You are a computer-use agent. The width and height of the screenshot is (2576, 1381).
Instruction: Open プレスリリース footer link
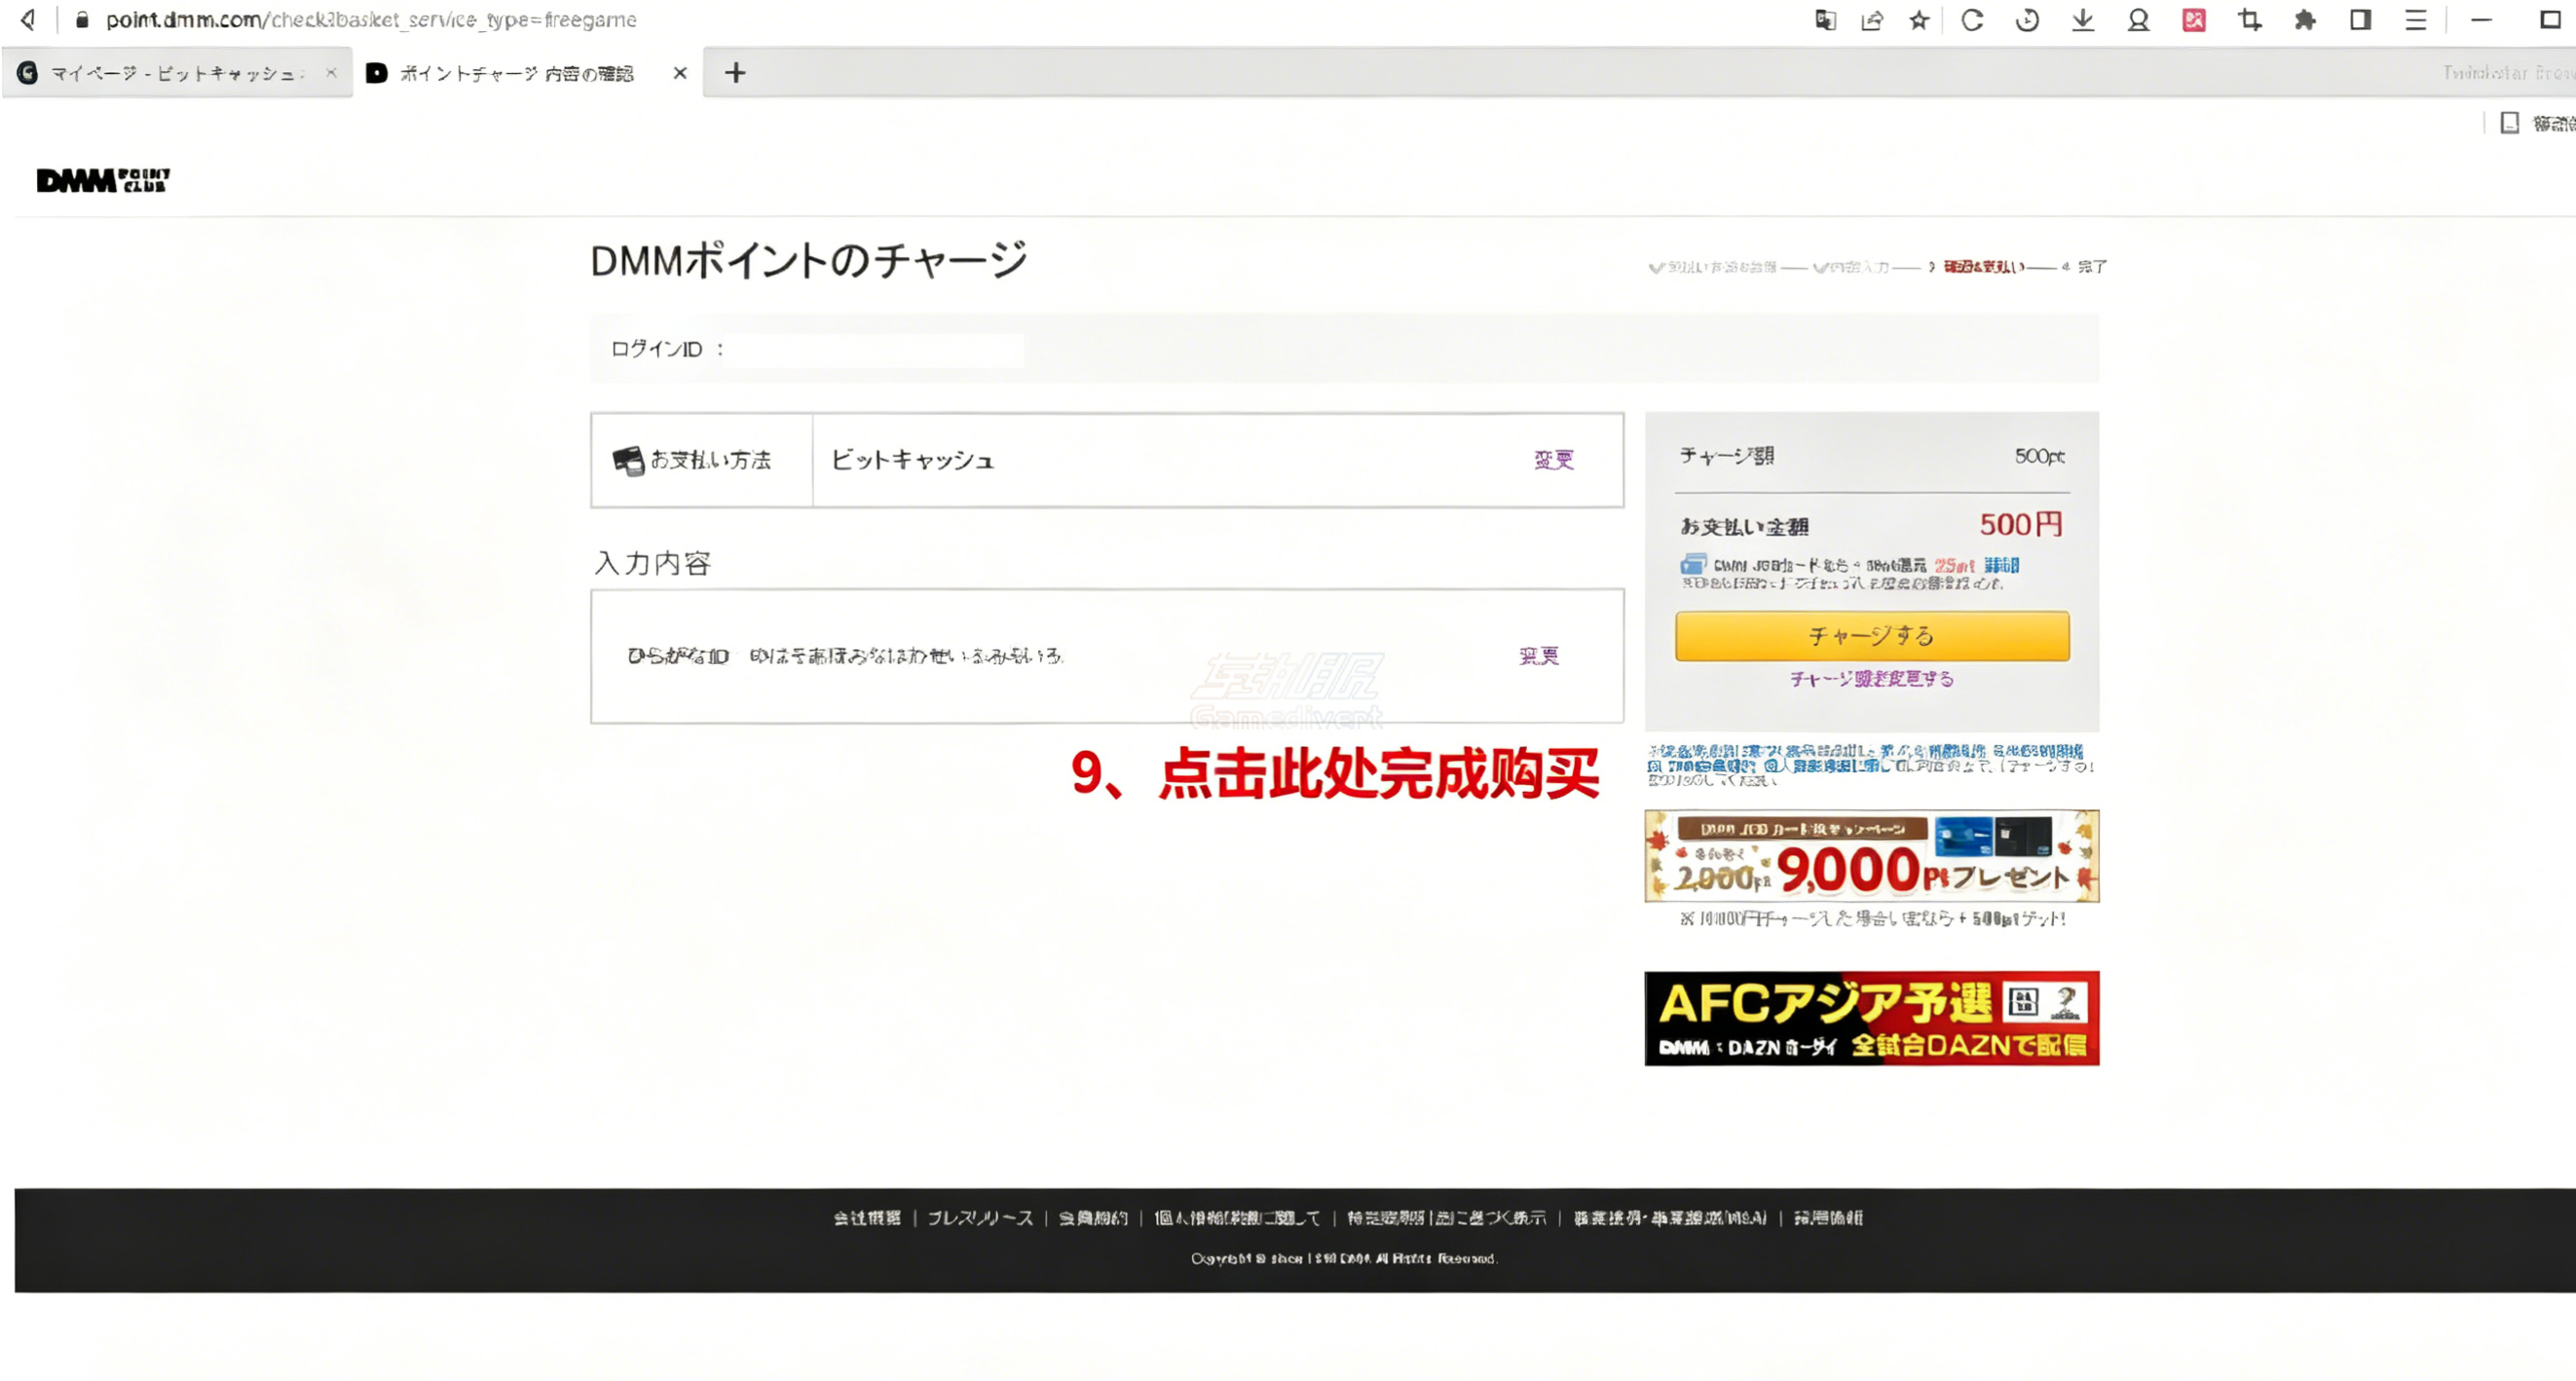980,1218
